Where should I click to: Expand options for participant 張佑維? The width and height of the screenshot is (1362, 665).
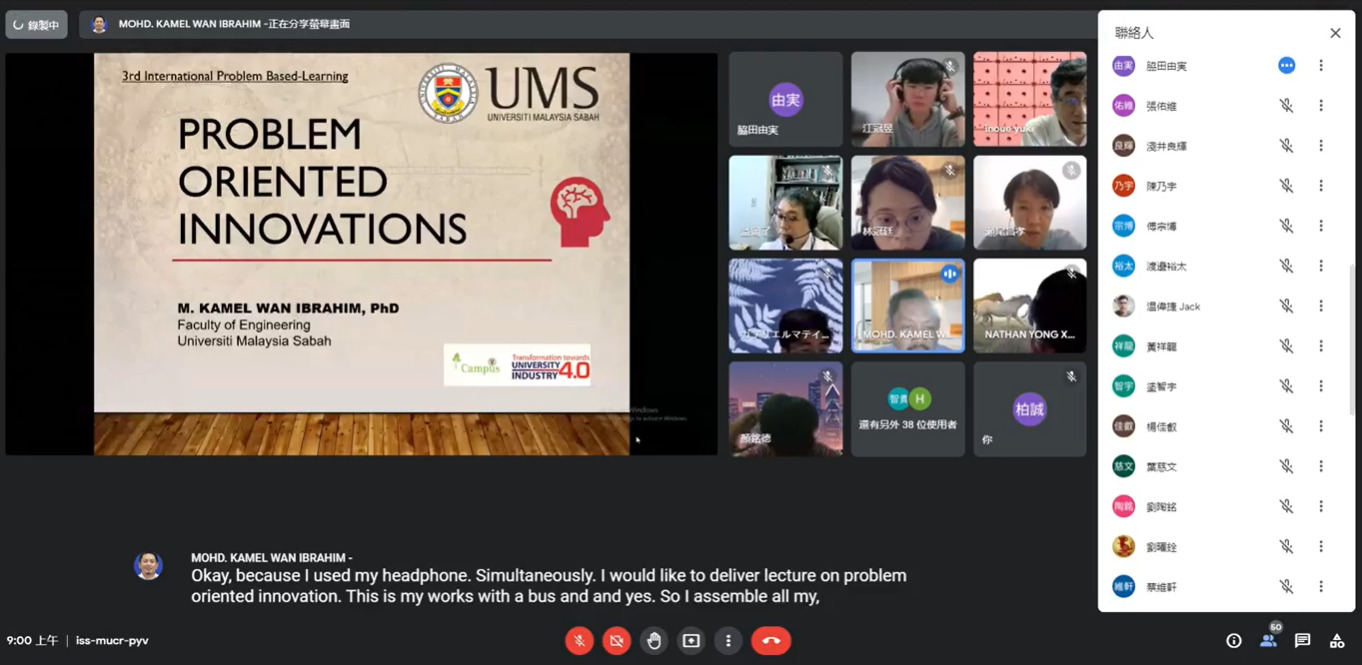tap(1320, 106)
